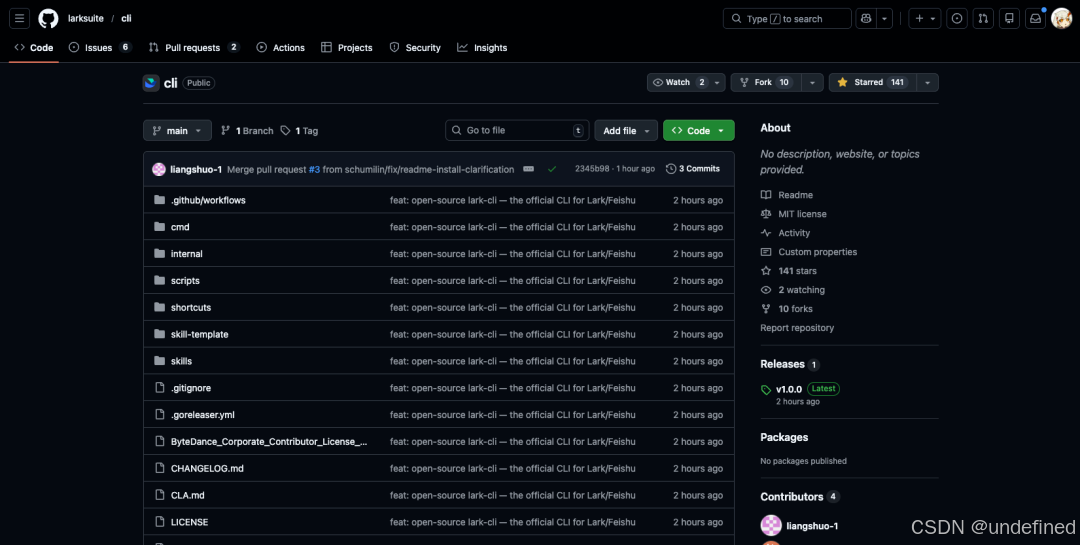Open the Actions tab
The width and height of the screenshot is (1080, 545).
click(280, 48)
